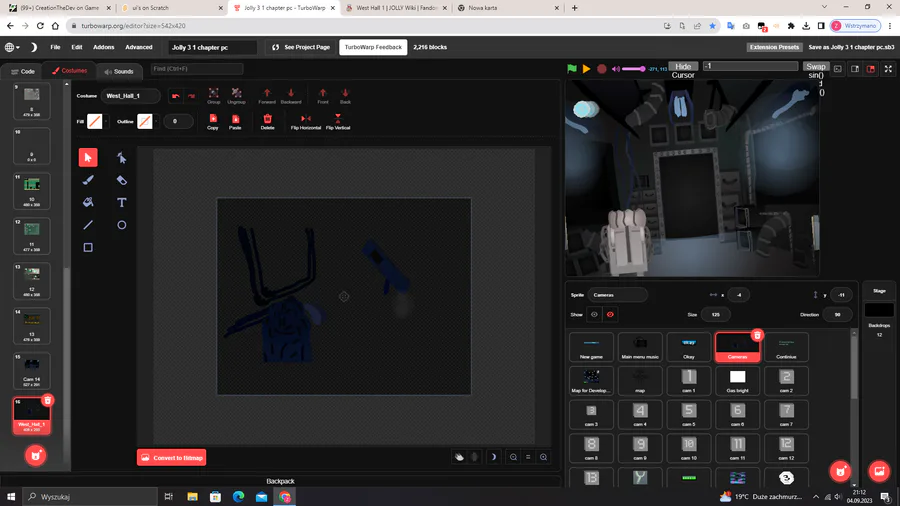Viewport: 900px width, 506px height.
Task: Click the Swap button above the stage
Action: pos(815,67)
